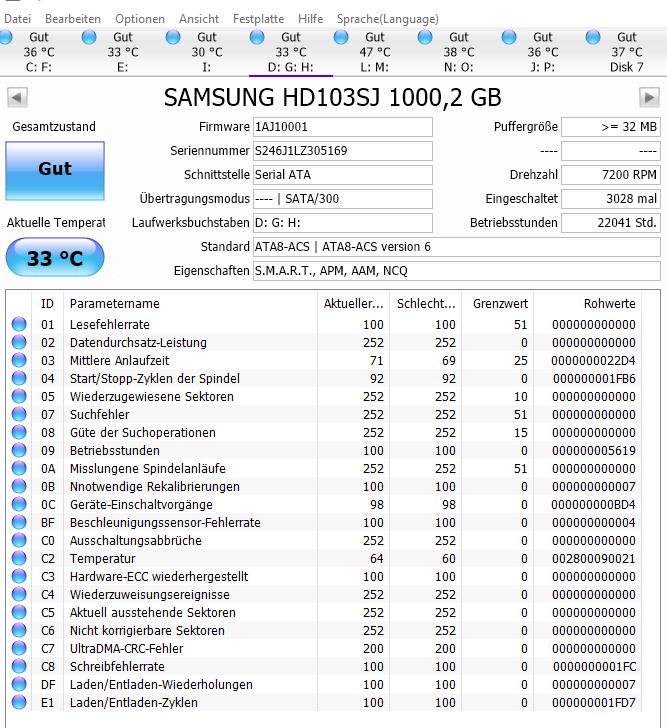Select the J: P: disk status orb
Viewport: 667px width, 728px height.
coord(509,37)
